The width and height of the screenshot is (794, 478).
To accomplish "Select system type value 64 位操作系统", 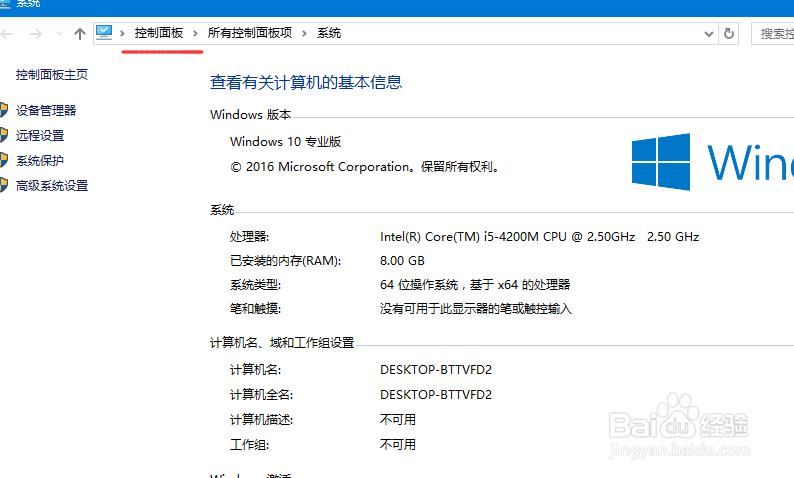I will [475, 285].
